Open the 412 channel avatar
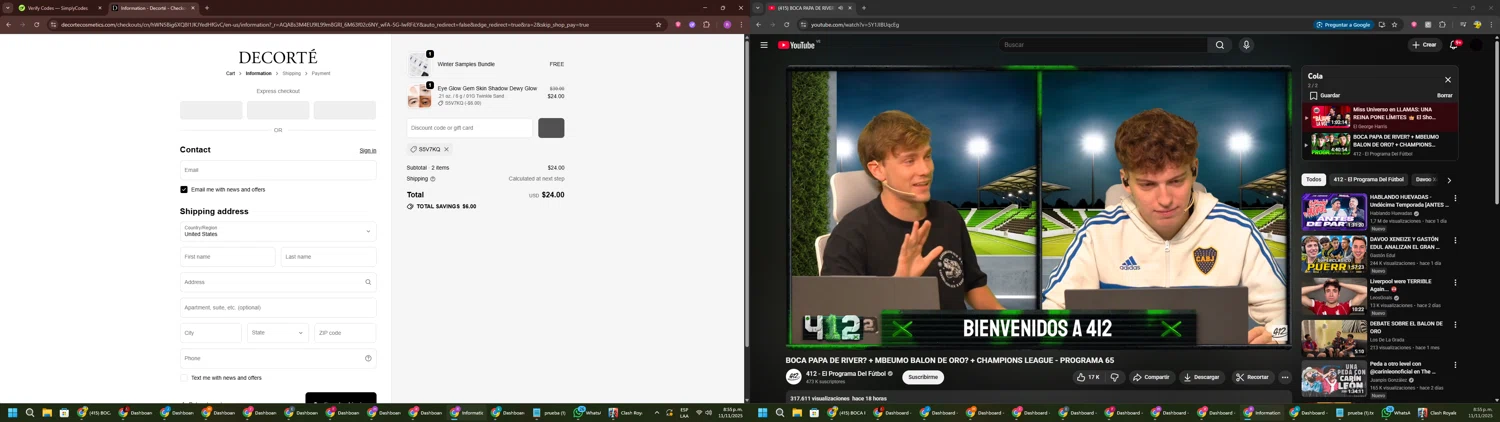This screenshot has height=422, width=1500. [x=794, y=377]
